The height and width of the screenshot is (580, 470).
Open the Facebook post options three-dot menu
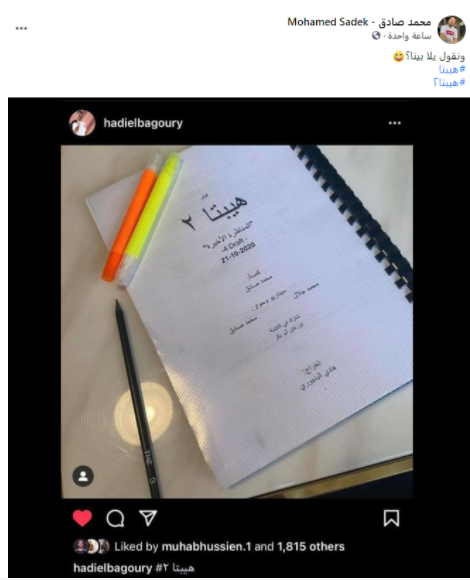point(21,28)
